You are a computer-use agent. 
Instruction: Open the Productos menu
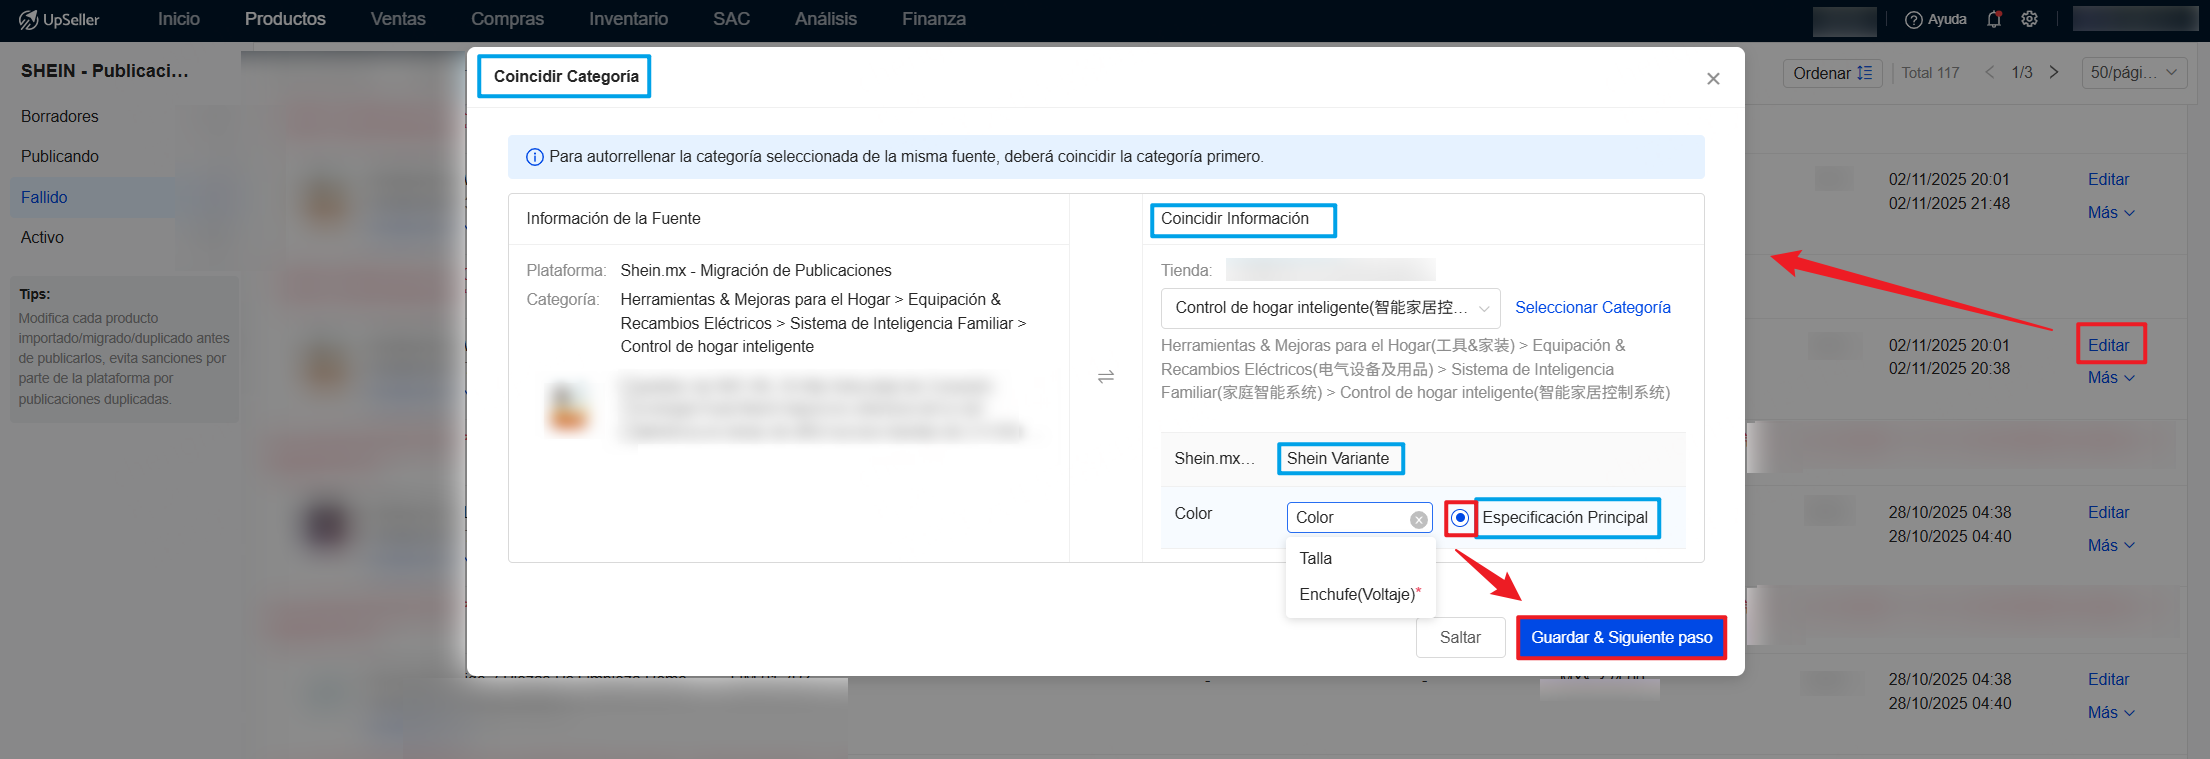tap(285, 19)
